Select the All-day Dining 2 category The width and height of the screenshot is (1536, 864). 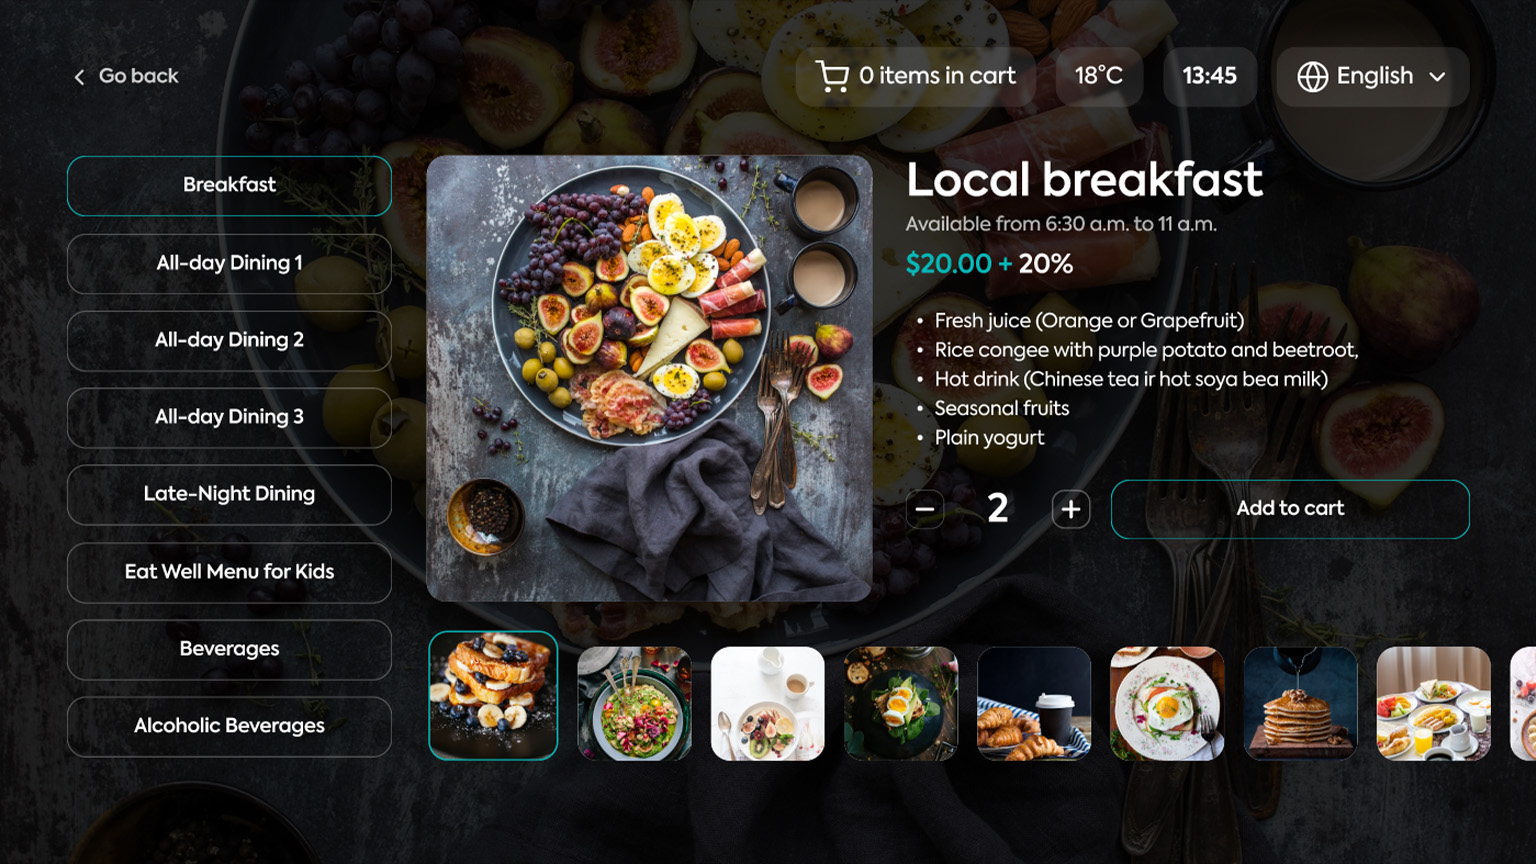[229, 340]
